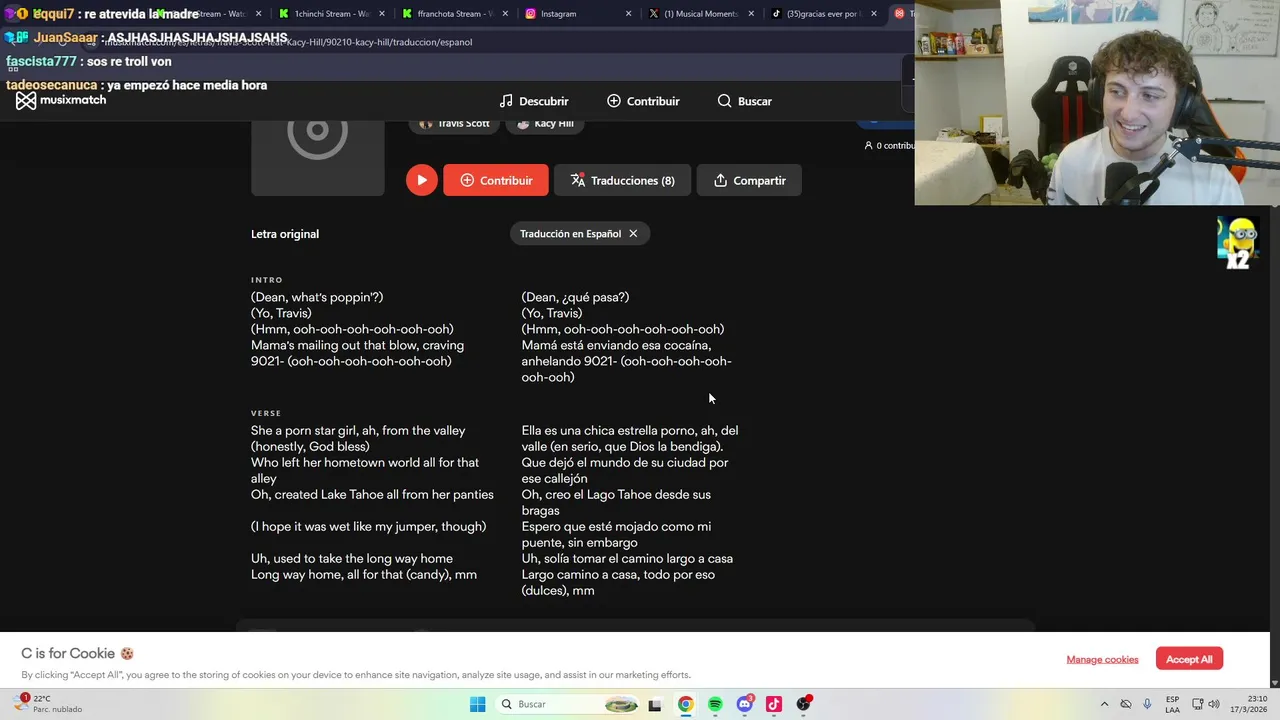Viewport: 1280px width, 720px height.
Task: Open the Traducciones (8) dropdown
Action: coord(622,180)
